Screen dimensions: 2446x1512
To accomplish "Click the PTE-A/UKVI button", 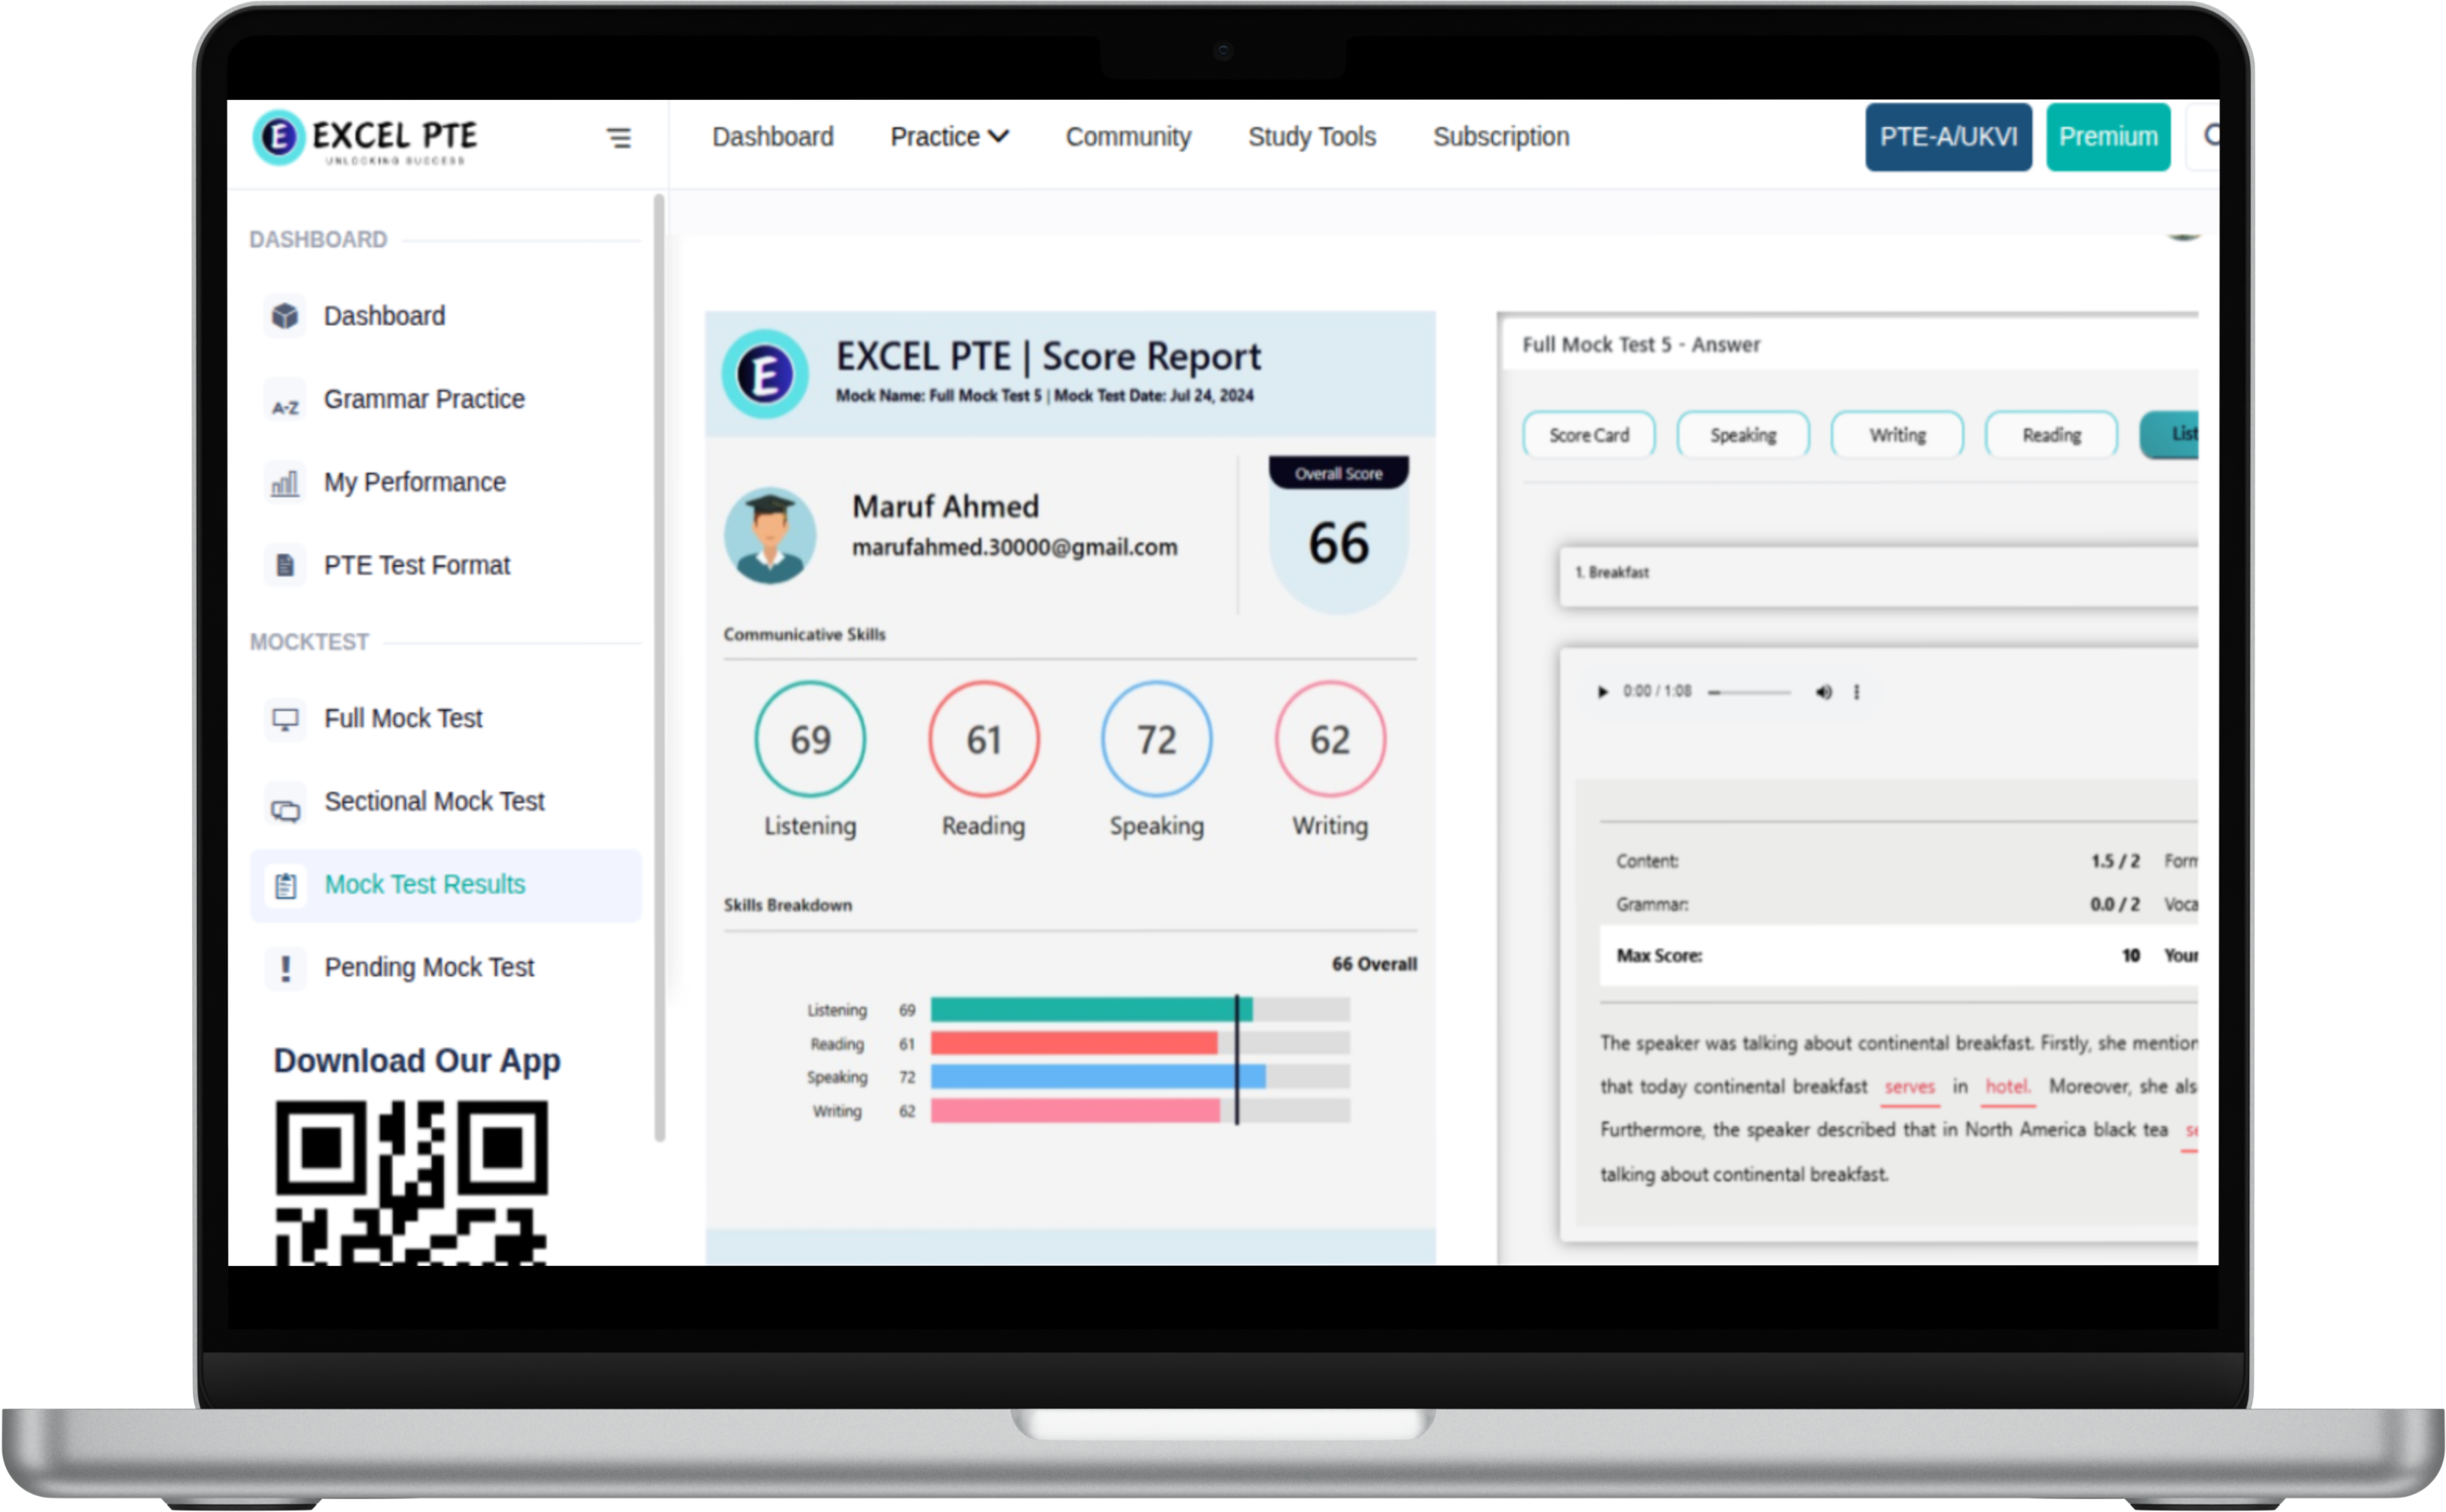I will [x=1948, y=137].
